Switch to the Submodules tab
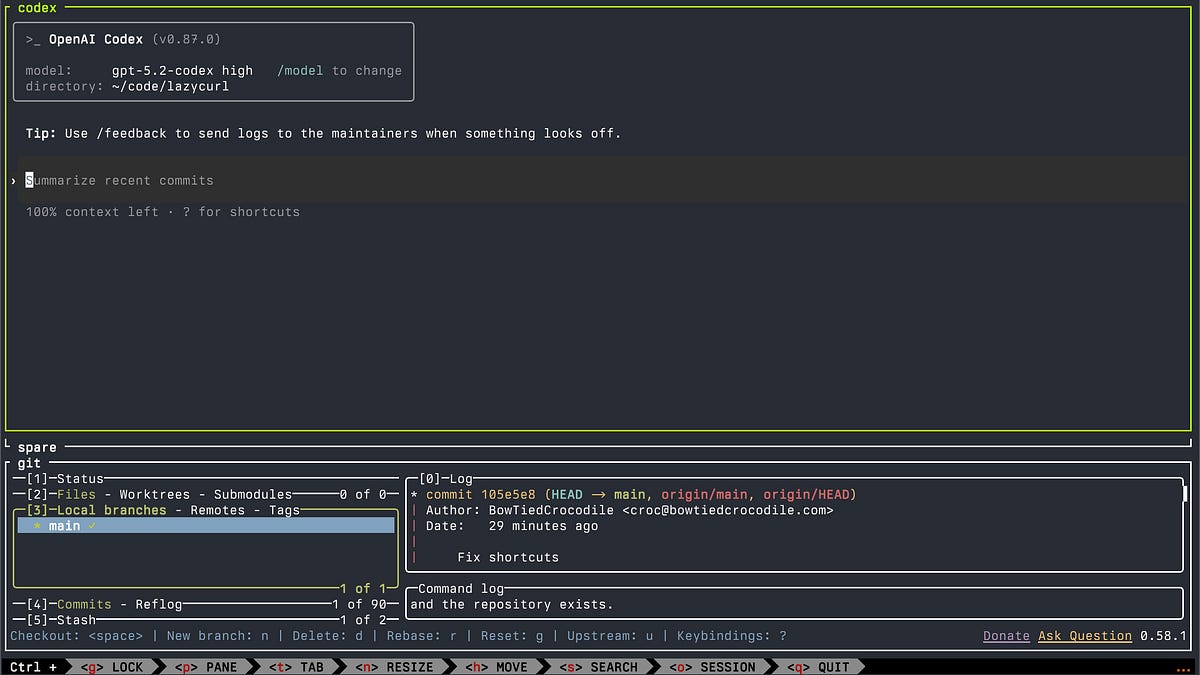The width and height of the screenshot is (1200, 675). coord(254,494)
